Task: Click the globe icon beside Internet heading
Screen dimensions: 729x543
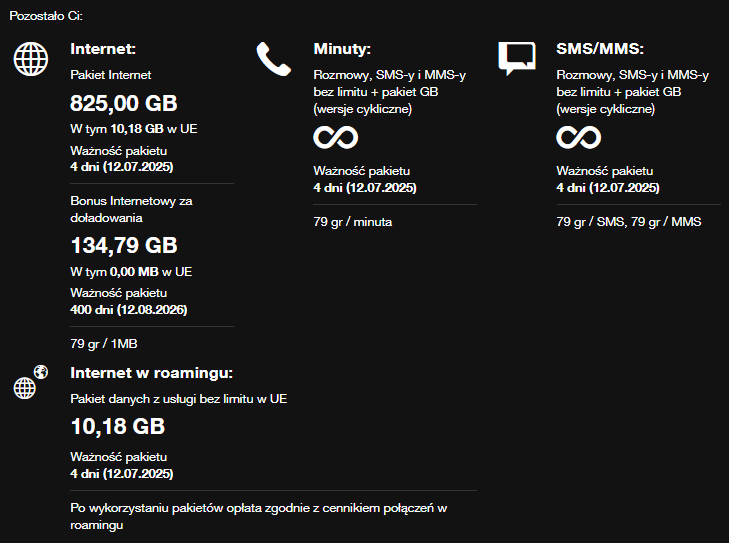Action: click(30, 59)
